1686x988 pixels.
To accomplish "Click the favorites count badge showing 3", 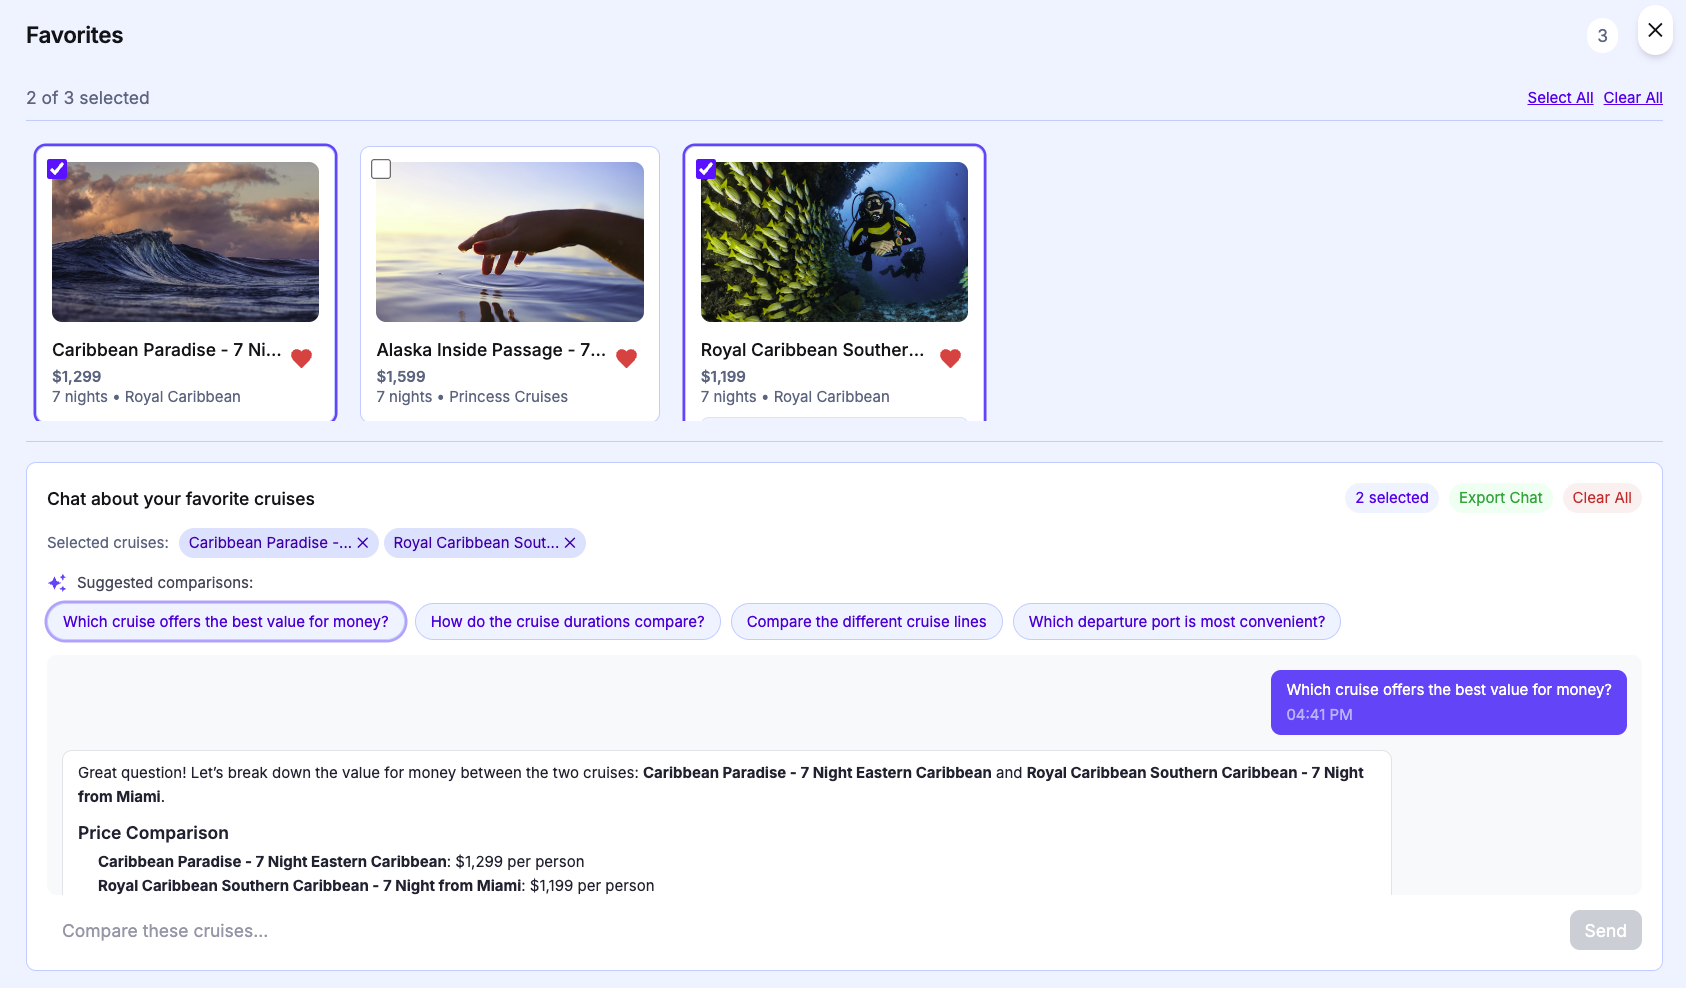I will click(x=1602, y=36).
